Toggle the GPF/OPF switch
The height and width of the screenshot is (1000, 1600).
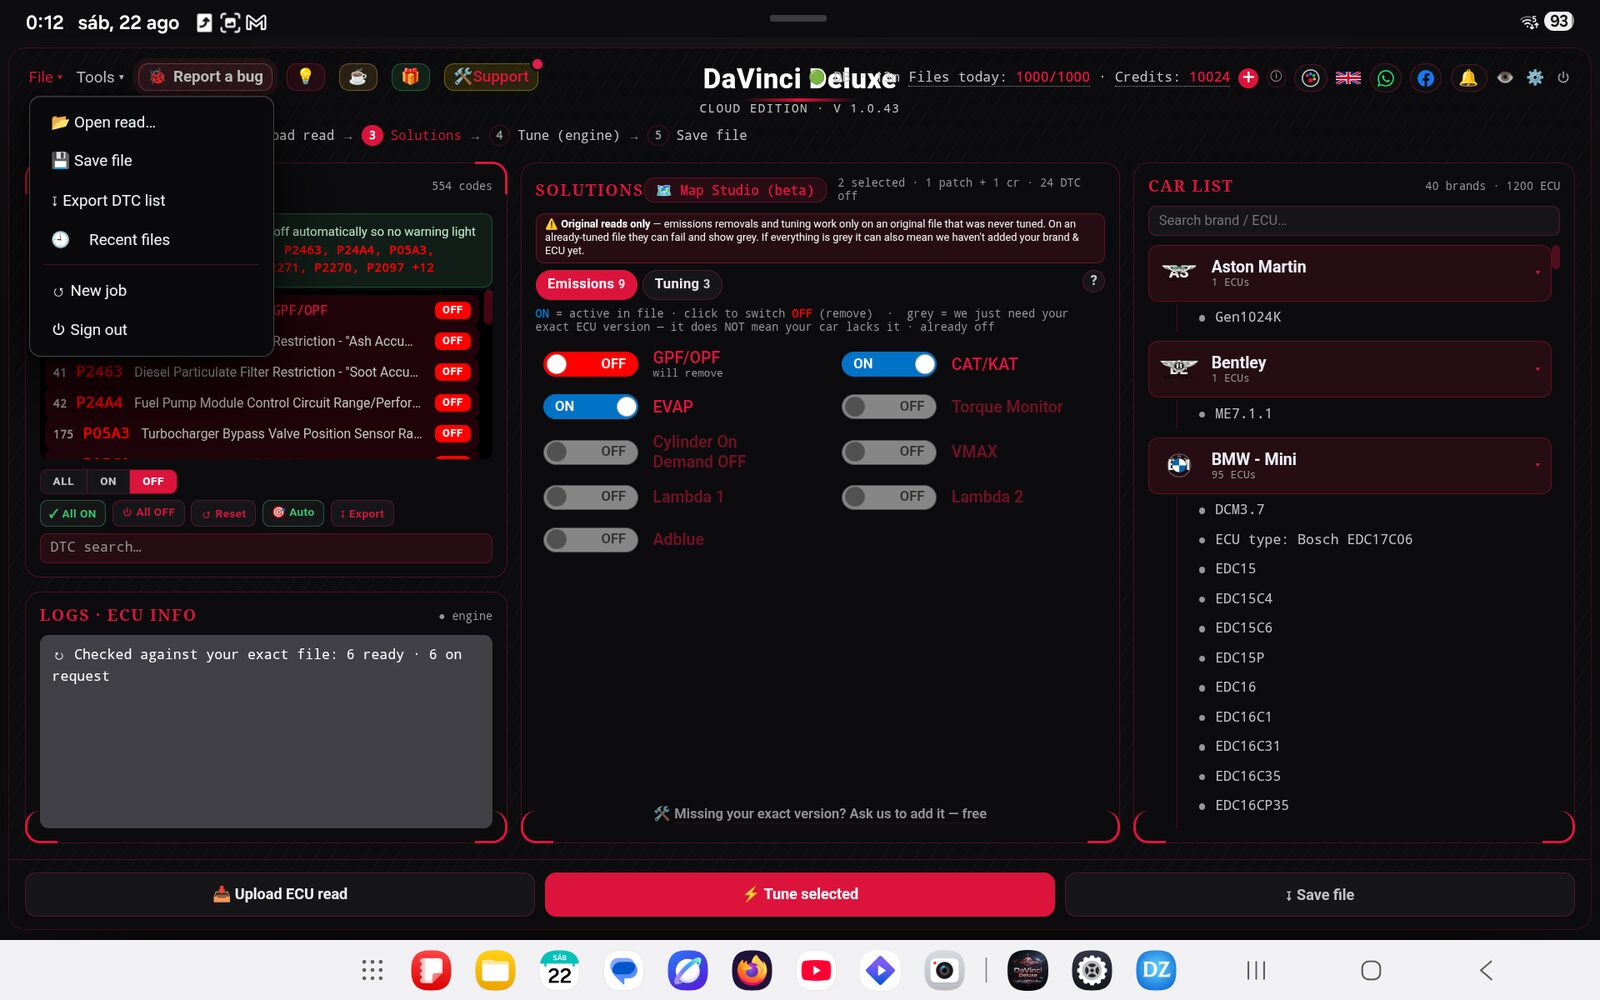[591, 364]
